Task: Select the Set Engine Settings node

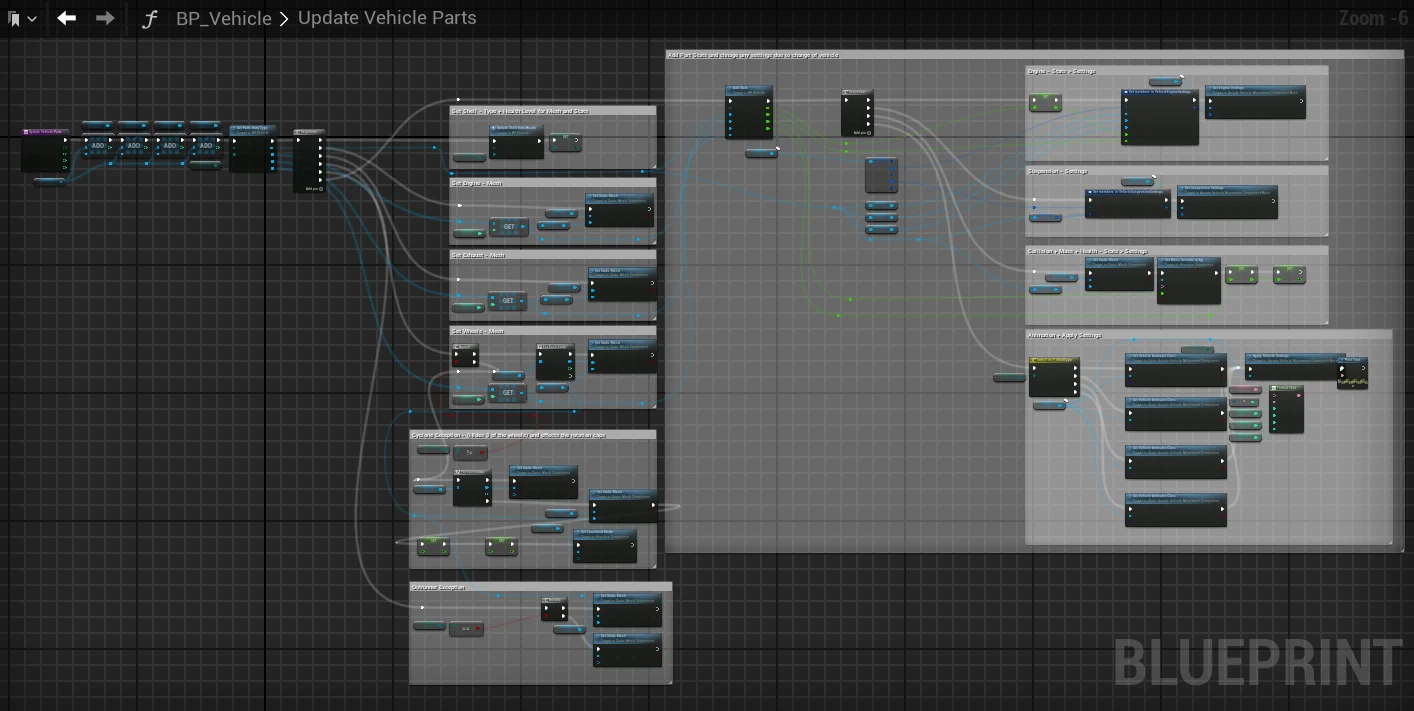Action: click(x=1255, y=102)
